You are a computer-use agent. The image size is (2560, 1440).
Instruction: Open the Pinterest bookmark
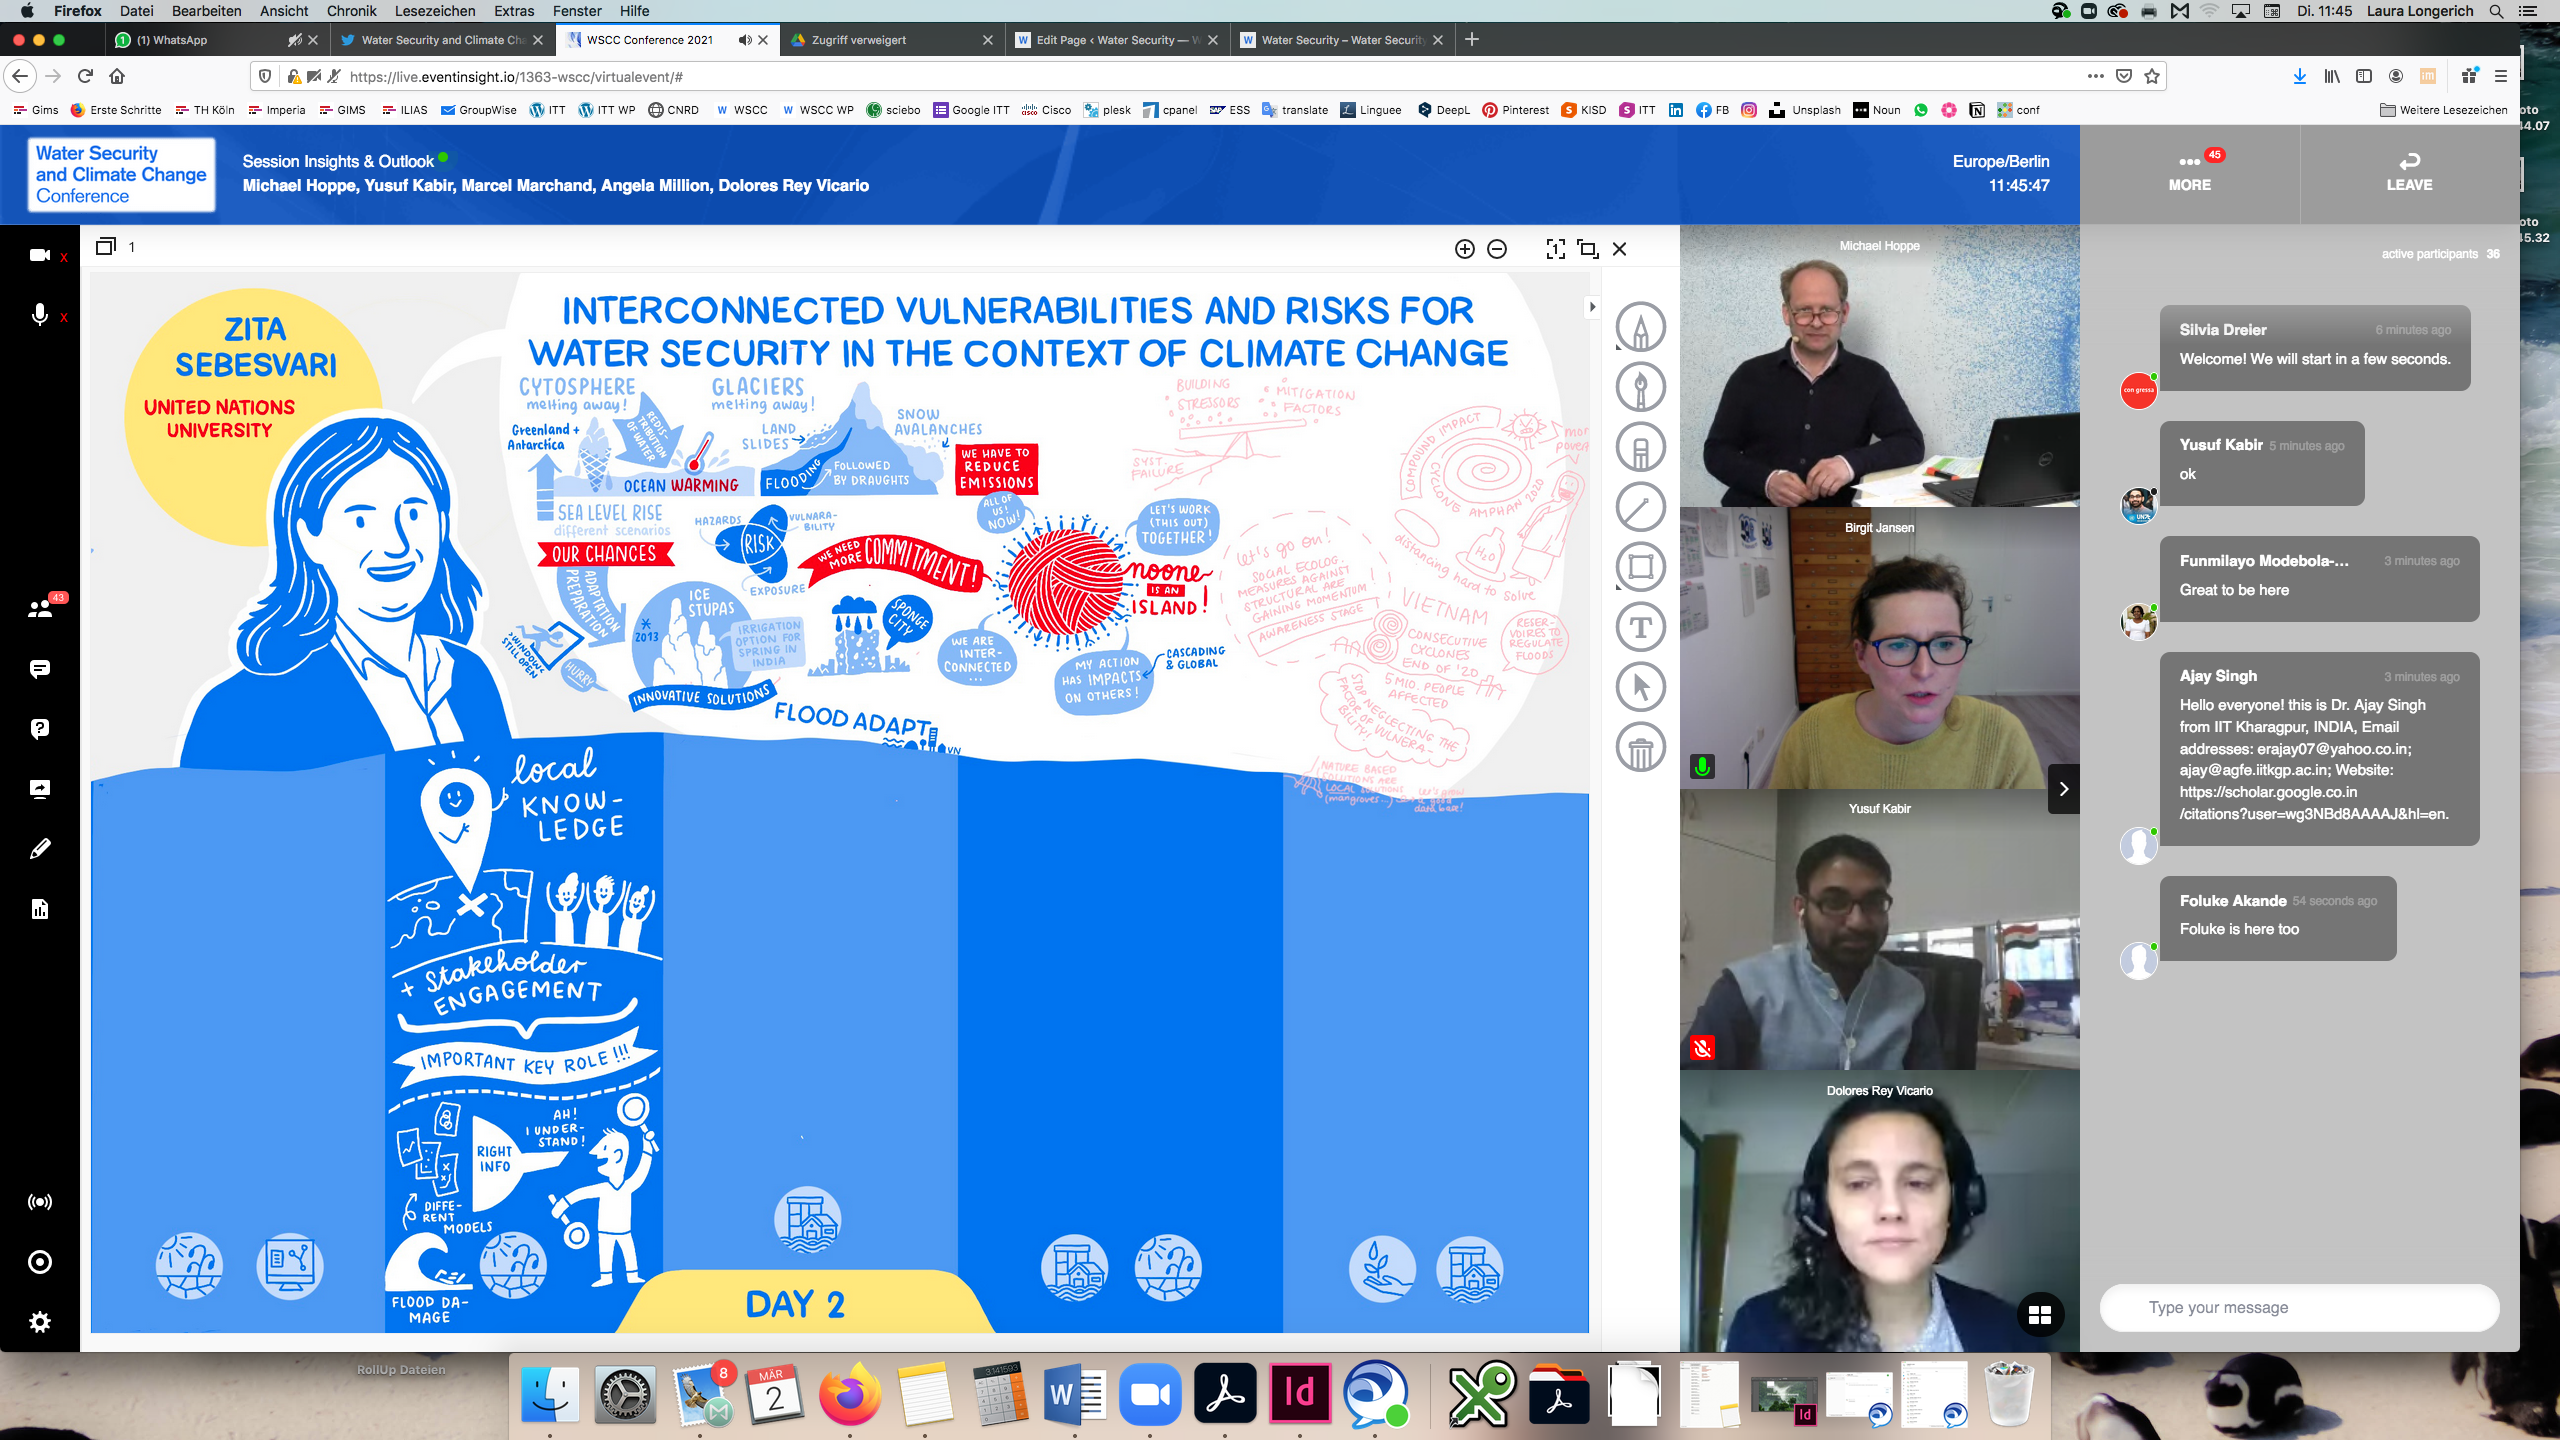[x=1515, y=110]
